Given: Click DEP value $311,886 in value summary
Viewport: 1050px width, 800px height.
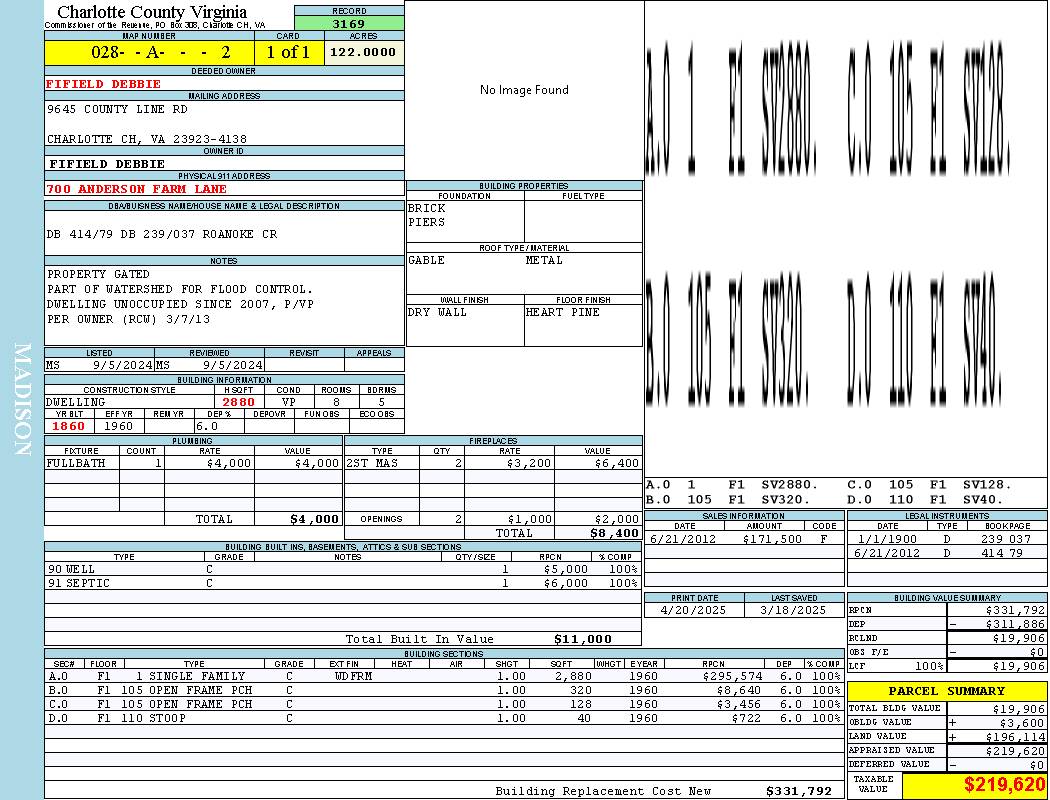Looking at the screenshot, I should (x=1015, y=625).
